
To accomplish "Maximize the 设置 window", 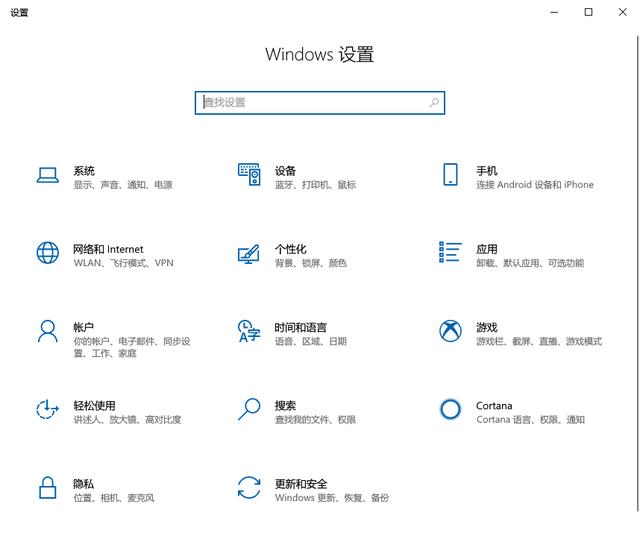I will tap(588, 12).
